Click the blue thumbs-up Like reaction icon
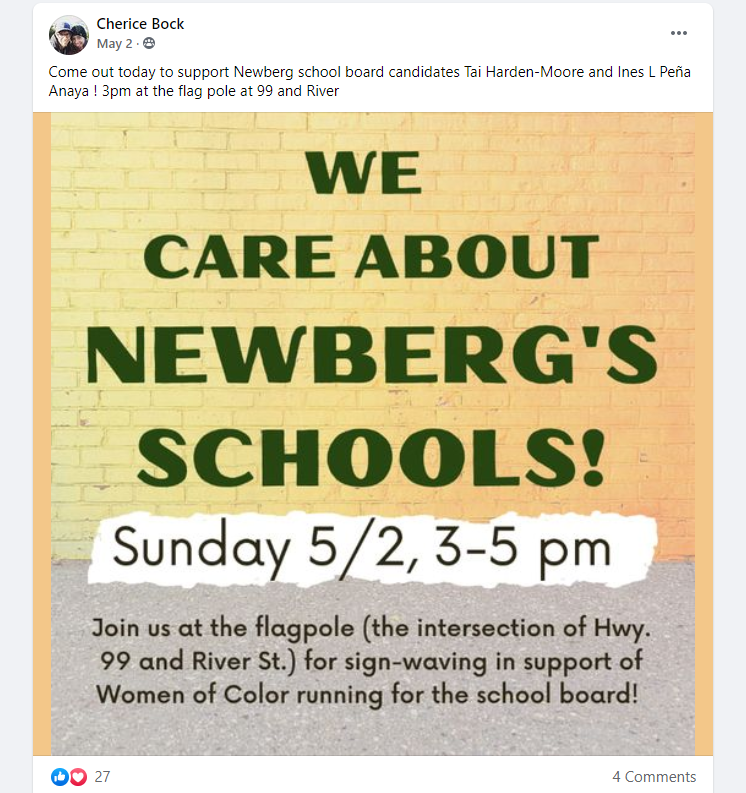This screenshot has width=746, height=793. (59, 776)
